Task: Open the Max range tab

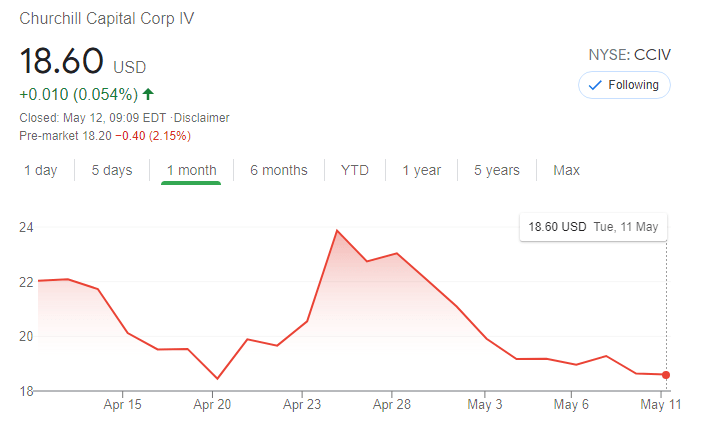Action: (566, 170)
